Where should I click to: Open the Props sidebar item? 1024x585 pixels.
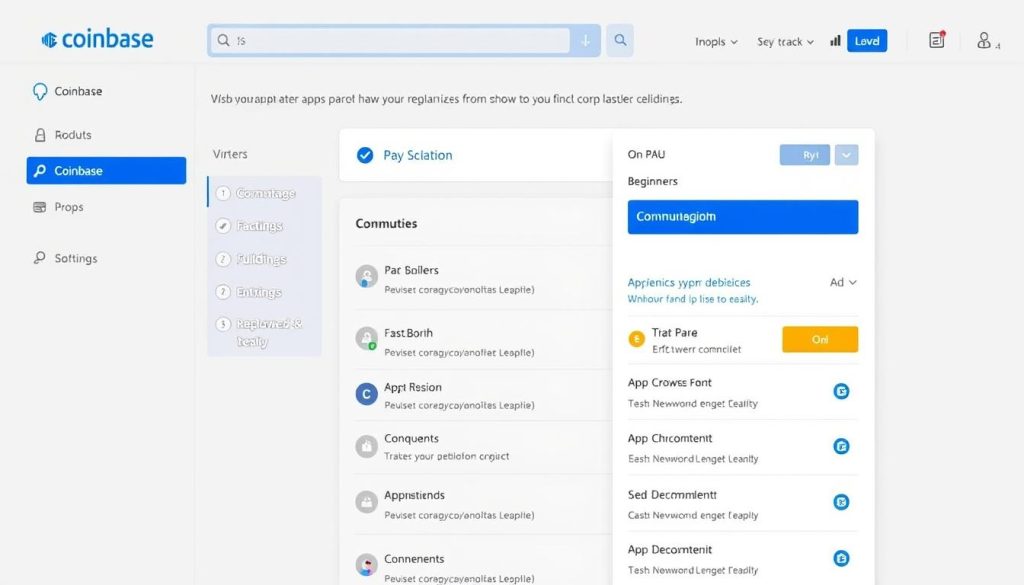point(59,207)
